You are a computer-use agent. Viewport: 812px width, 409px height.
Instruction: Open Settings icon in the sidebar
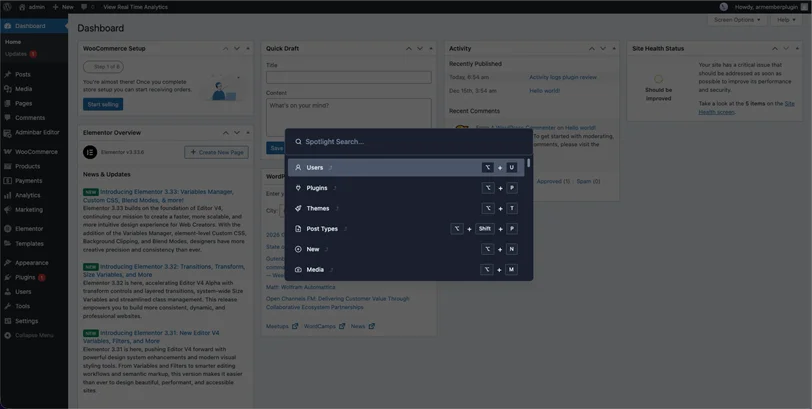tap(8, 321)
